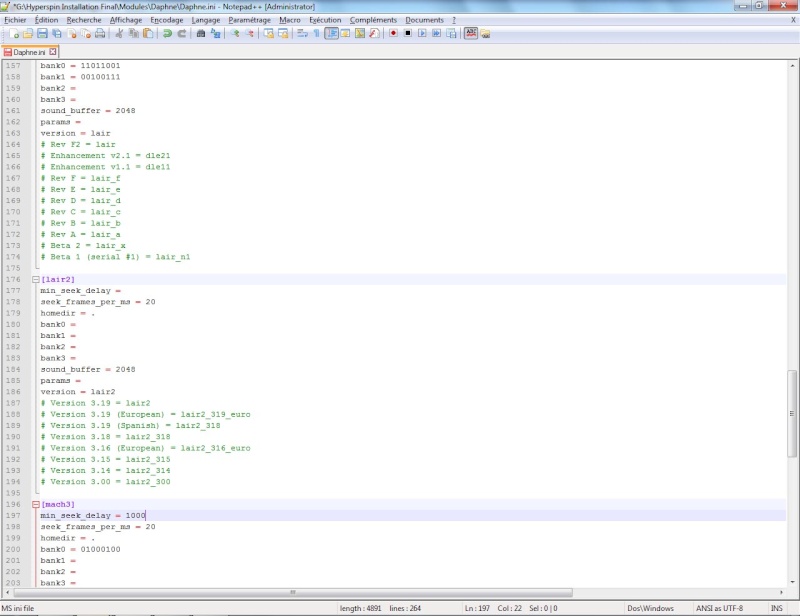Save the file with the floppy disk icon
800x616 pixels.
42,34
